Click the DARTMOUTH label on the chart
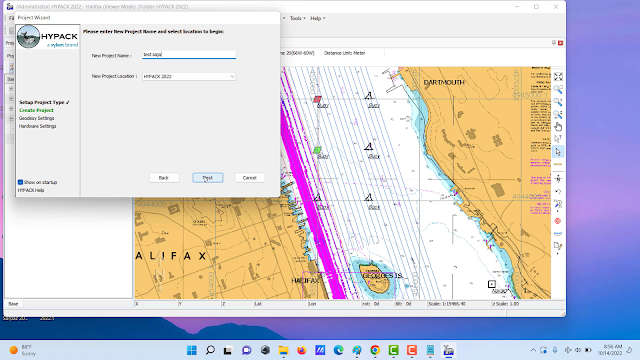The width and height of the screenshot is (640, 360). pos(444,82)
